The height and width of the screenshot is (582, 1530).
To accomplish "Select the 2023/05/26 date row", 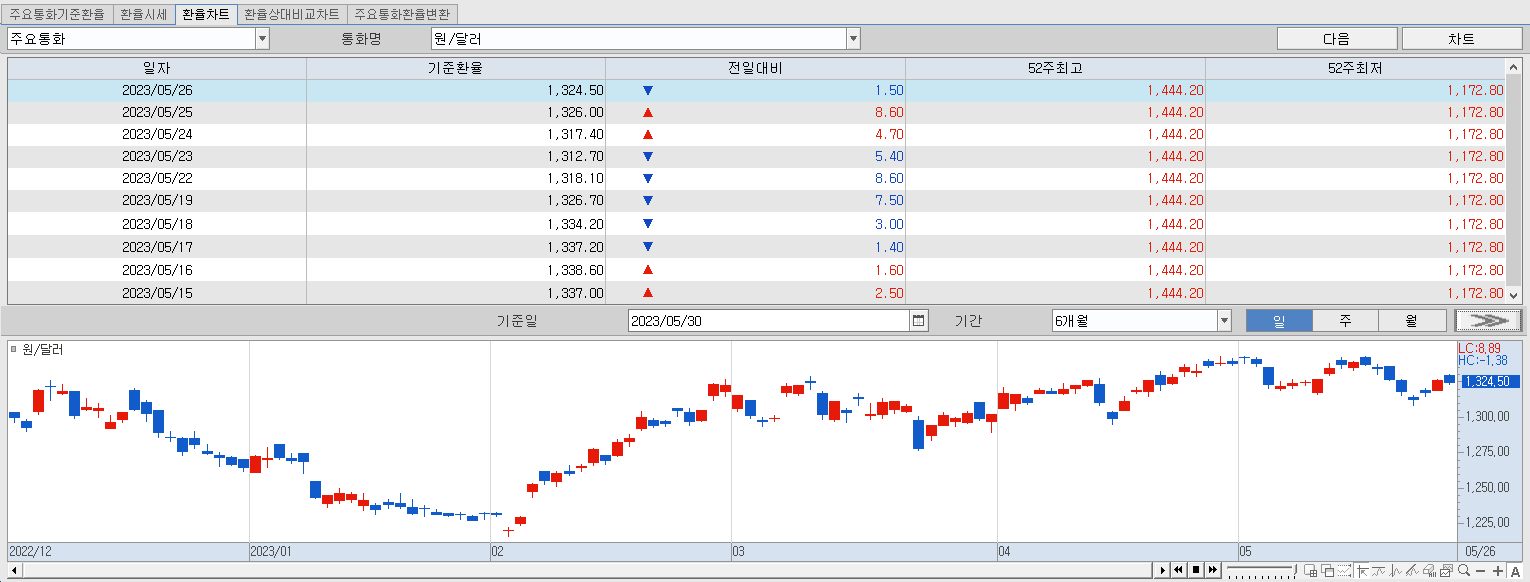I will (756, 90).
